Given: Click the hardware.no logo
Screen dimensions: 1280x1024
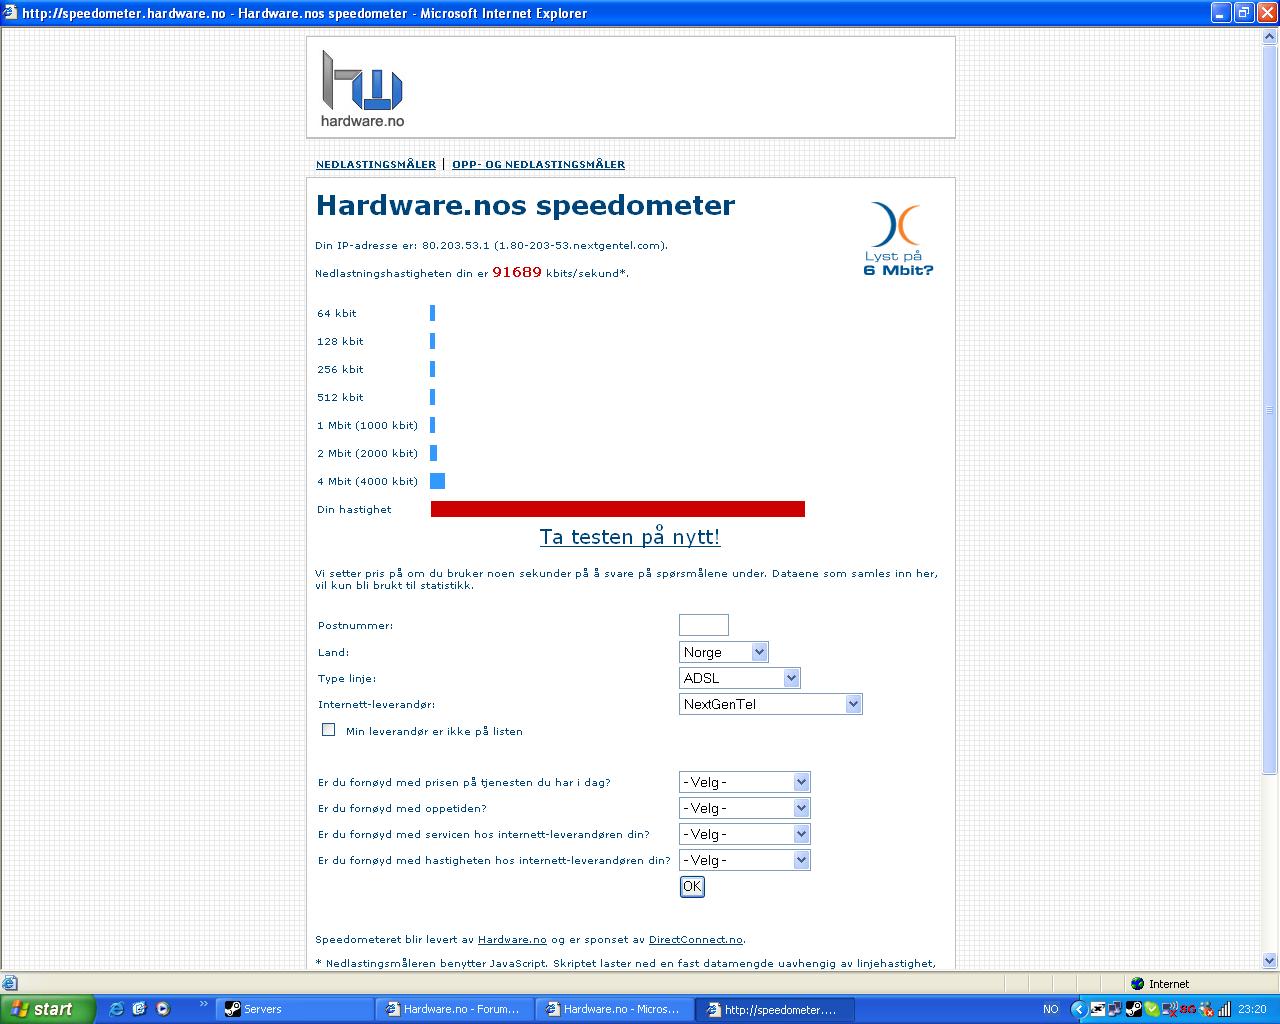Looking at the screenshot, I should tap(362, 89).
